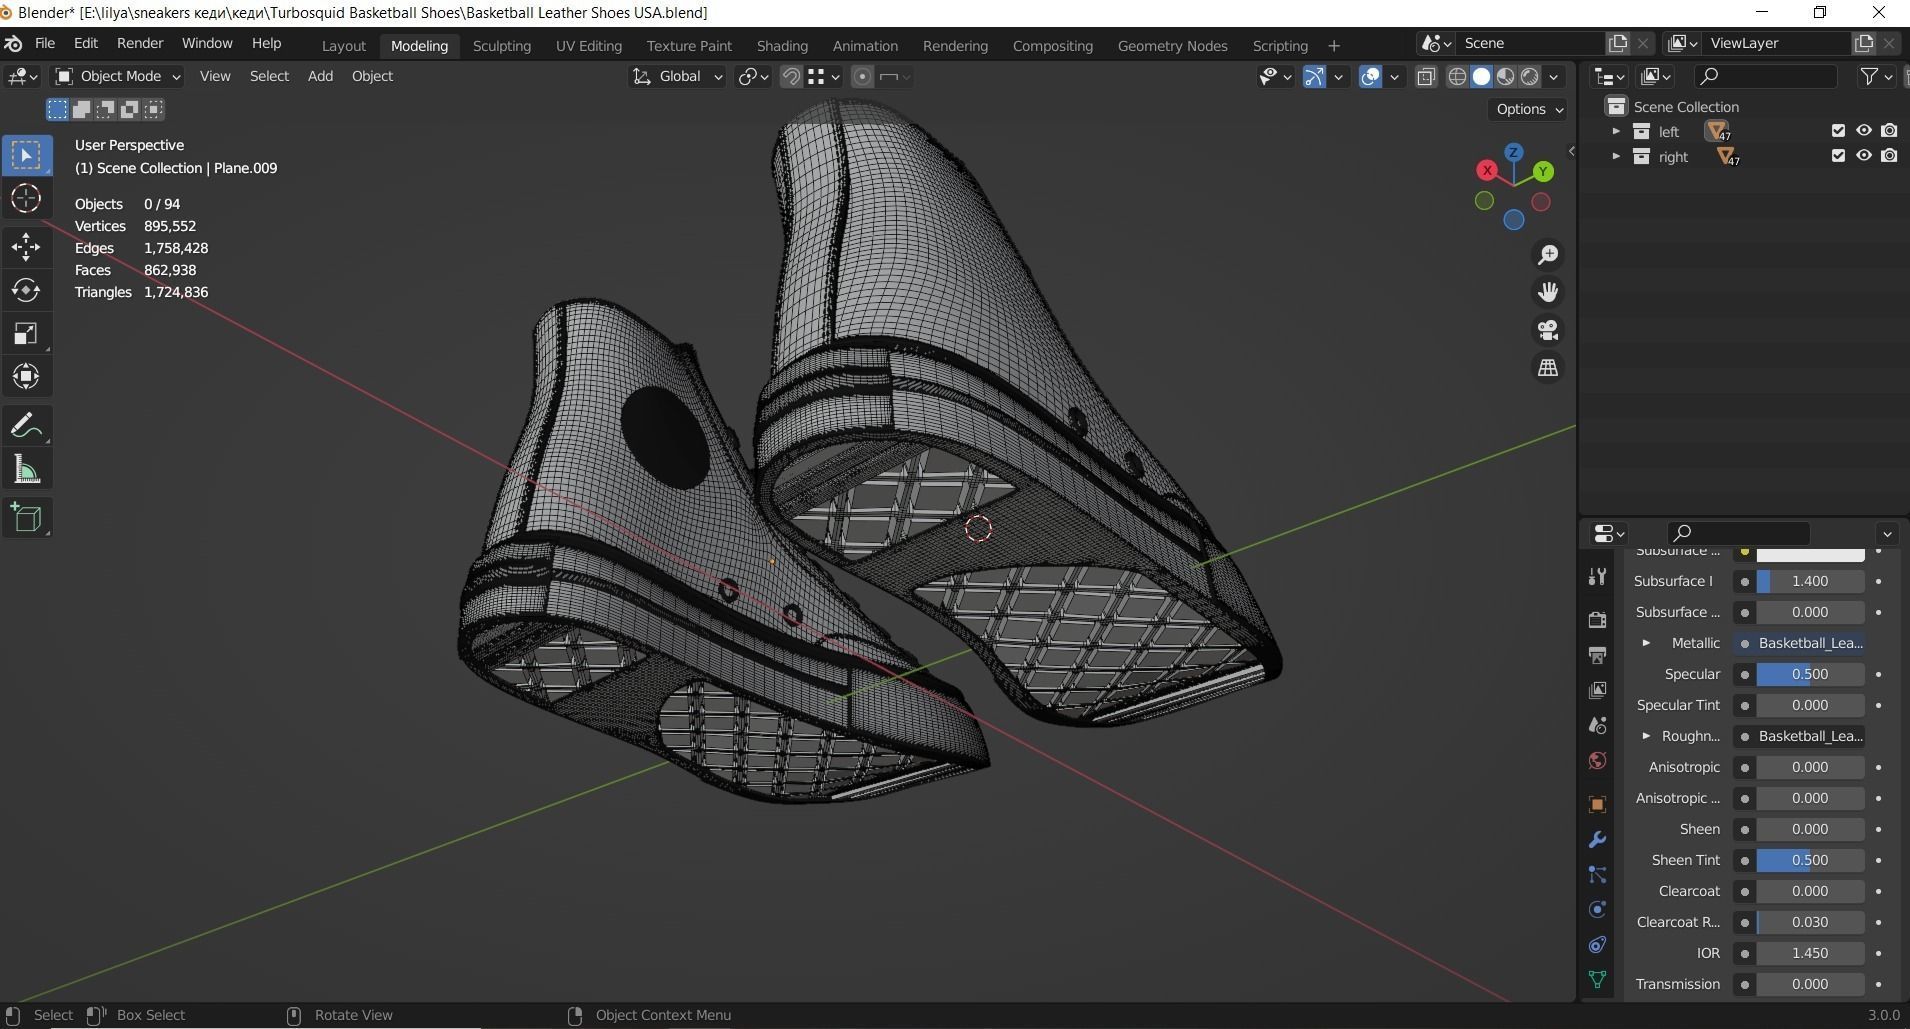Expand the right collection
1910x1029 pixels.
(1616, 156)
